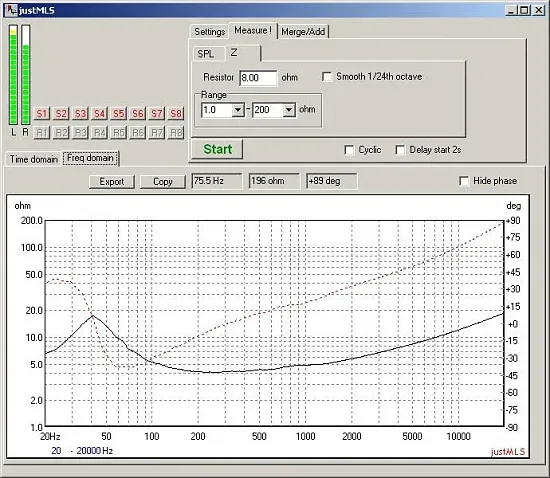
Task: Click the R1 recall slot
Action: point(41,133)
